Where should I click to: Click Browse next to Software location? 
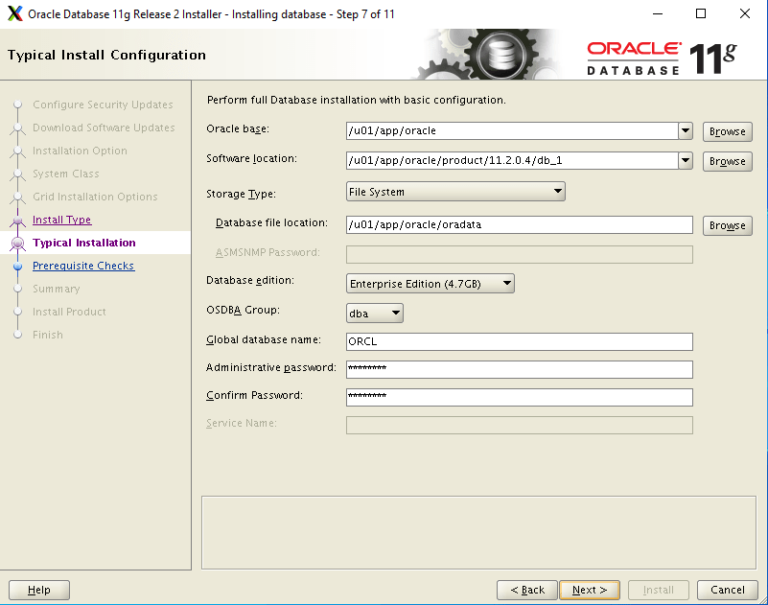click(x=727, y=161)
